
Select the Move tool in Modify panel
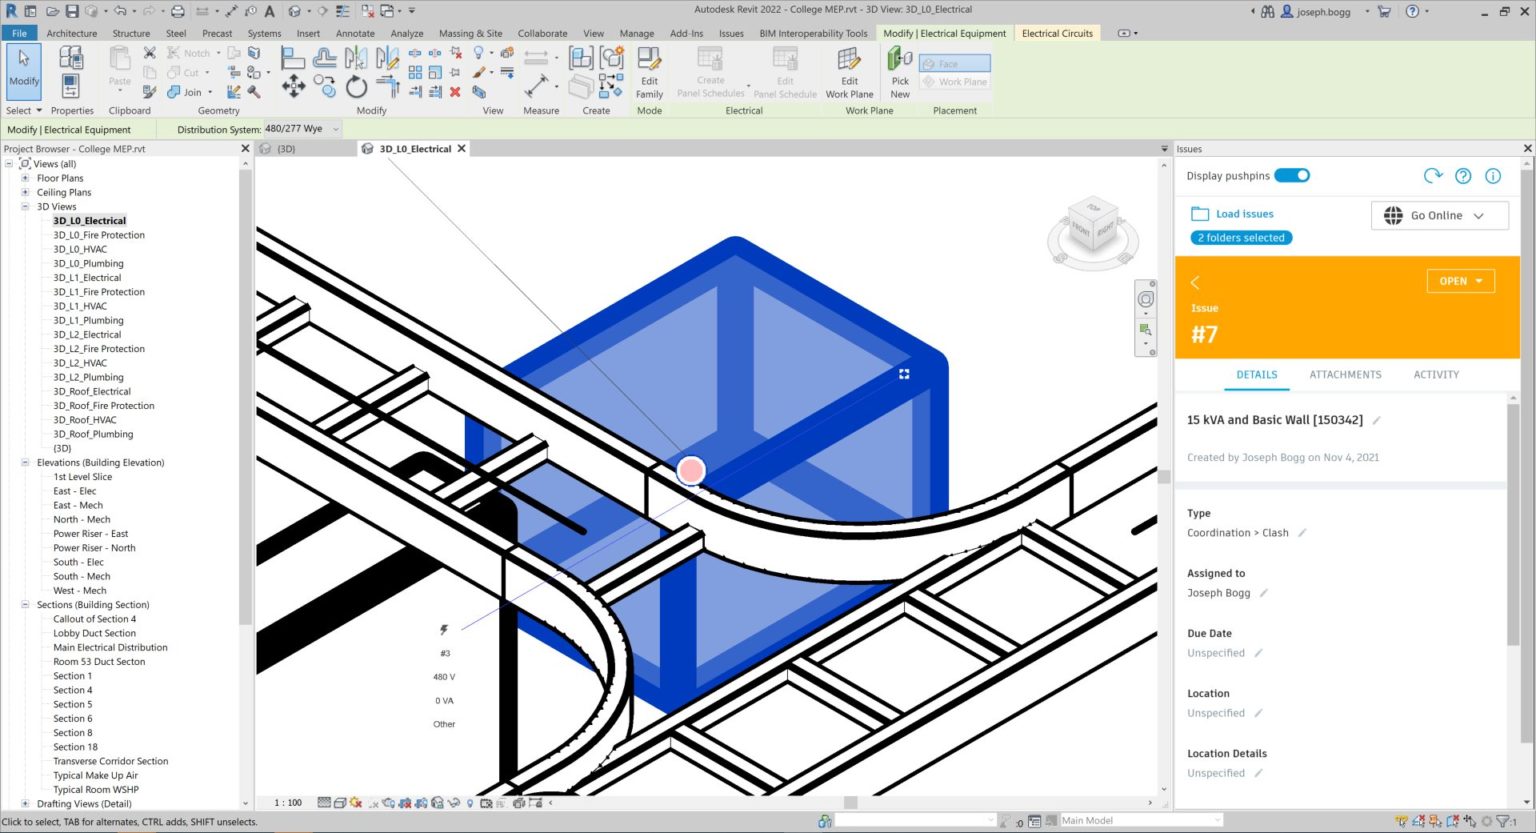pos(293,85)
